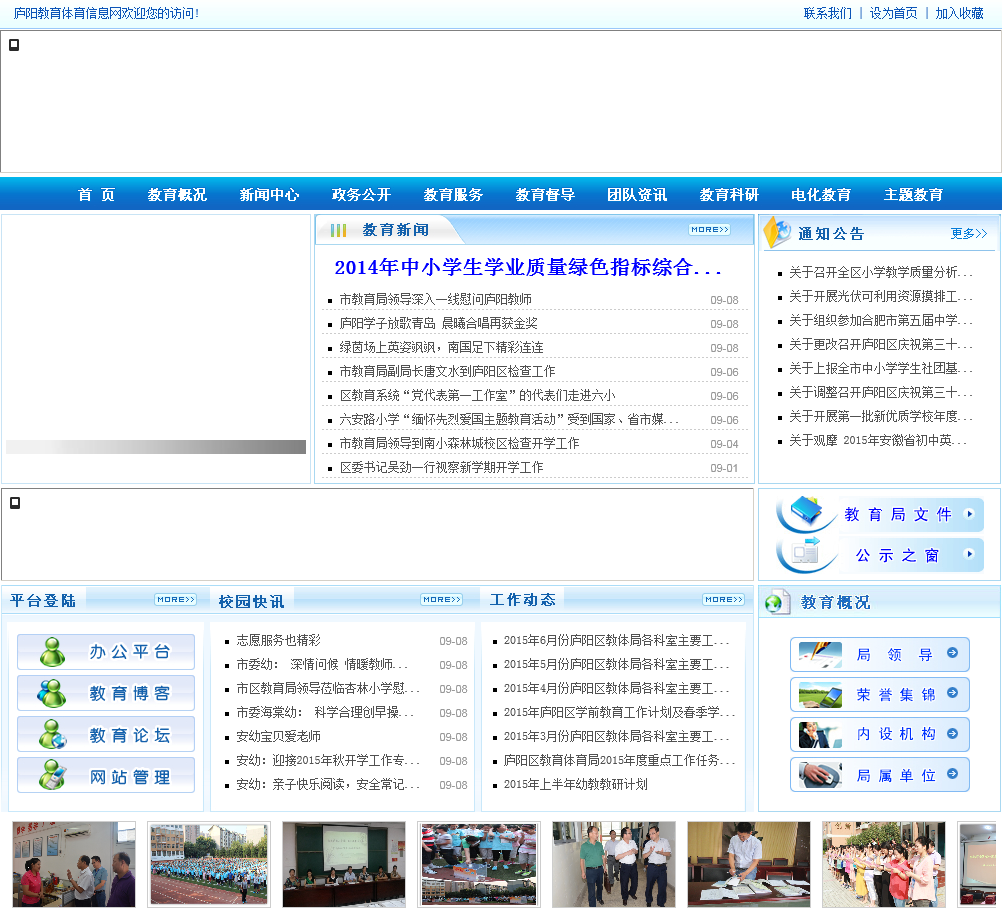
Task: Click the 网站管理 user-phone icon
Action: pyautogui.click(x=52, y=776)
